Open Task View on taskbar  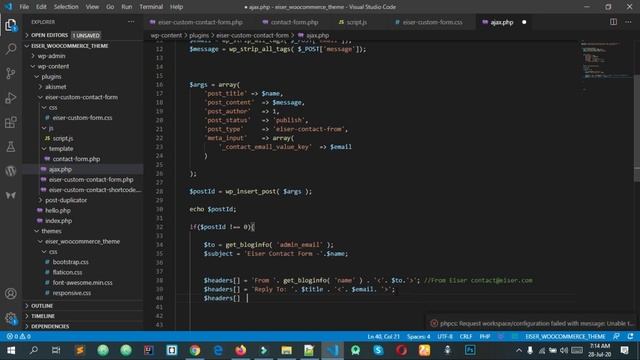[x=56, y=350]
